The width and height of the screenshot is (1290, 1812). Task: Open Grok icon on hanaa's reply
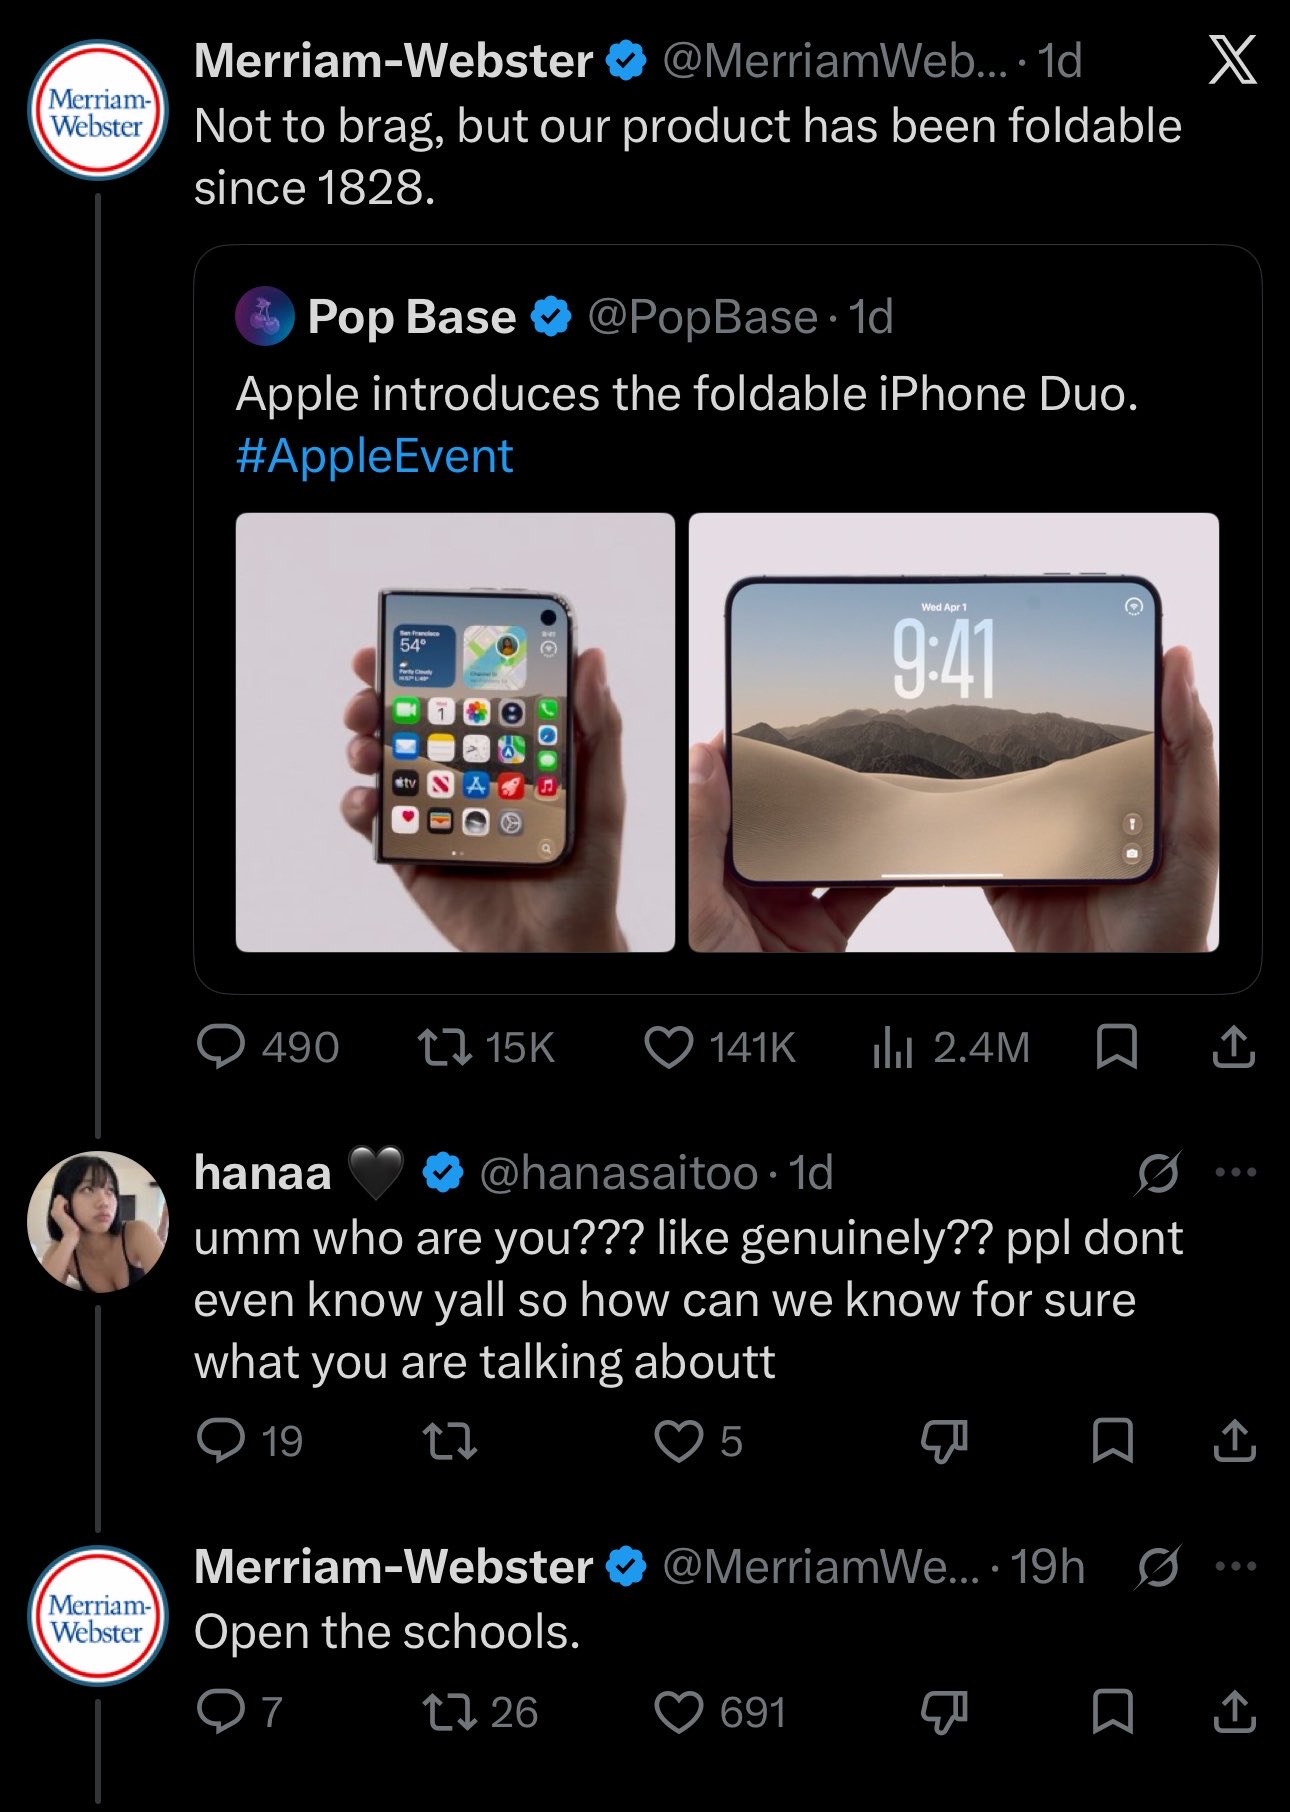(x=1158, y=1172)
